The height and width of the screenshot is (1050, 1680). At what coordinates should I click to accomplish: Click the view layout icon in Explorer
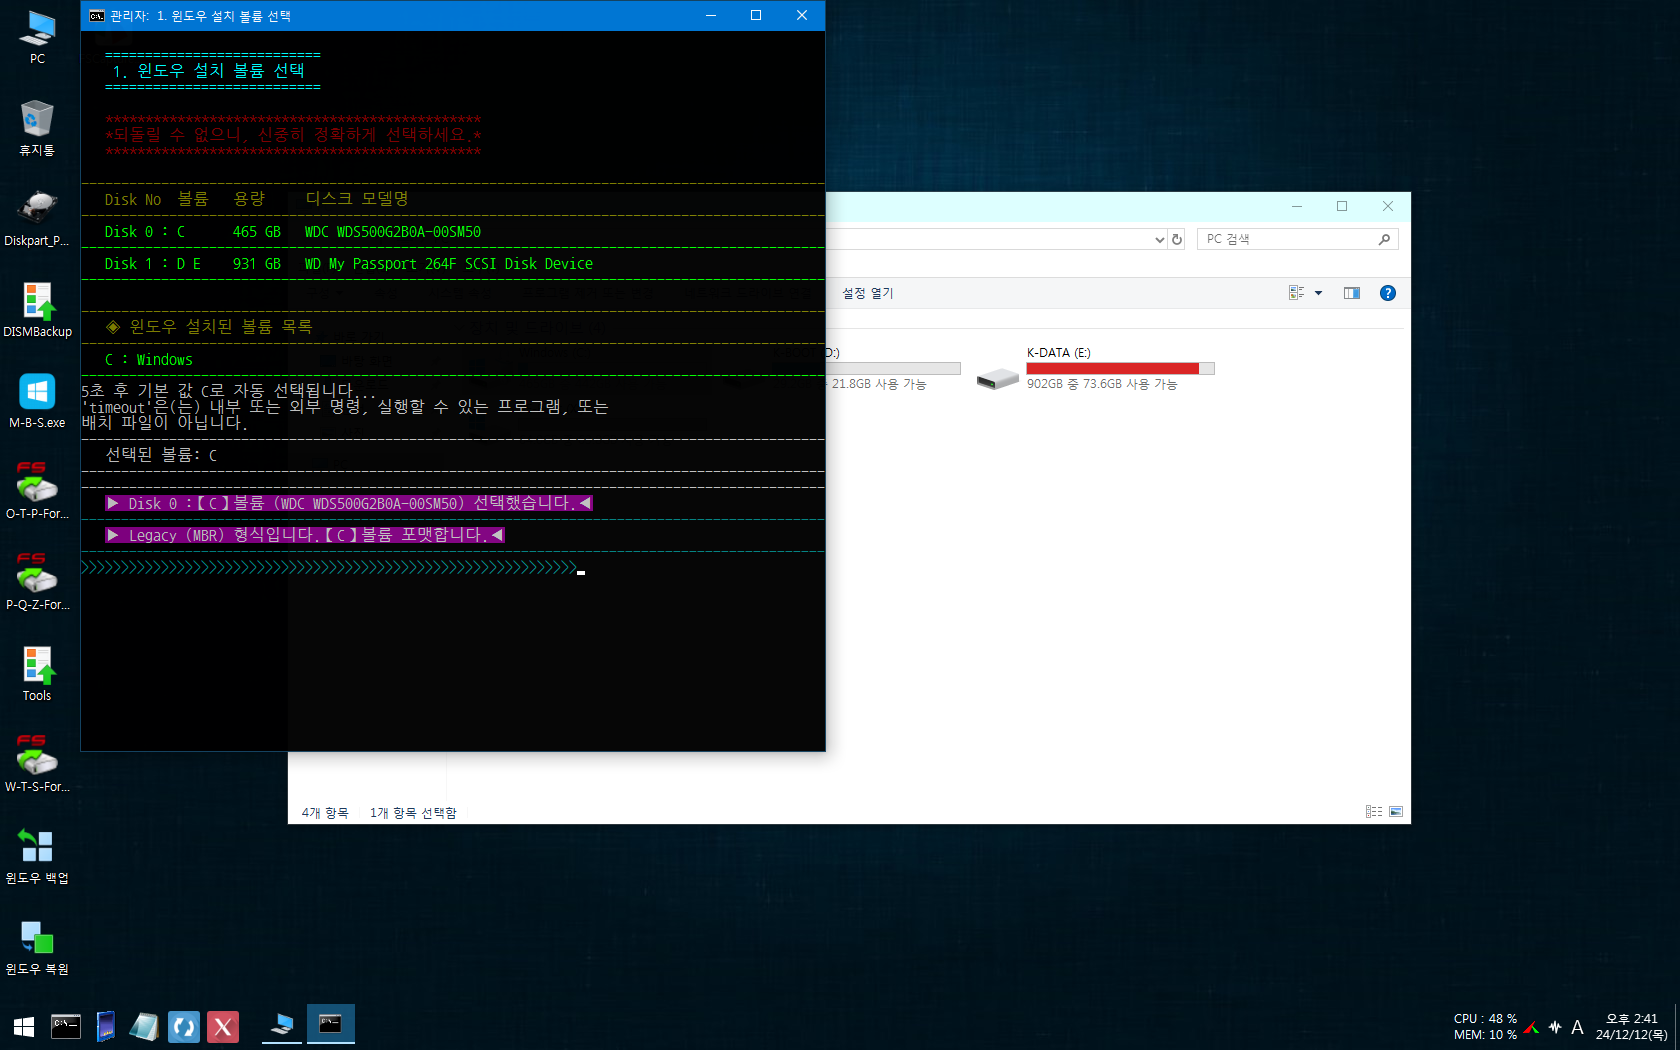point(1296,293)
